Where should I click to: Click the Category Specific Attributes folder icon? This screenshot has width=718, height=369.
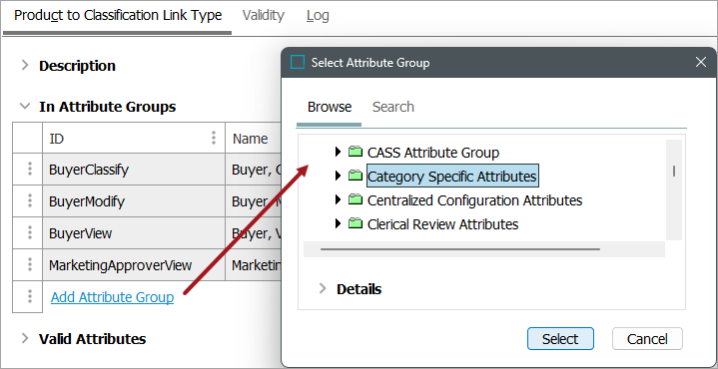pyautogui.click(x=355, y=176)
